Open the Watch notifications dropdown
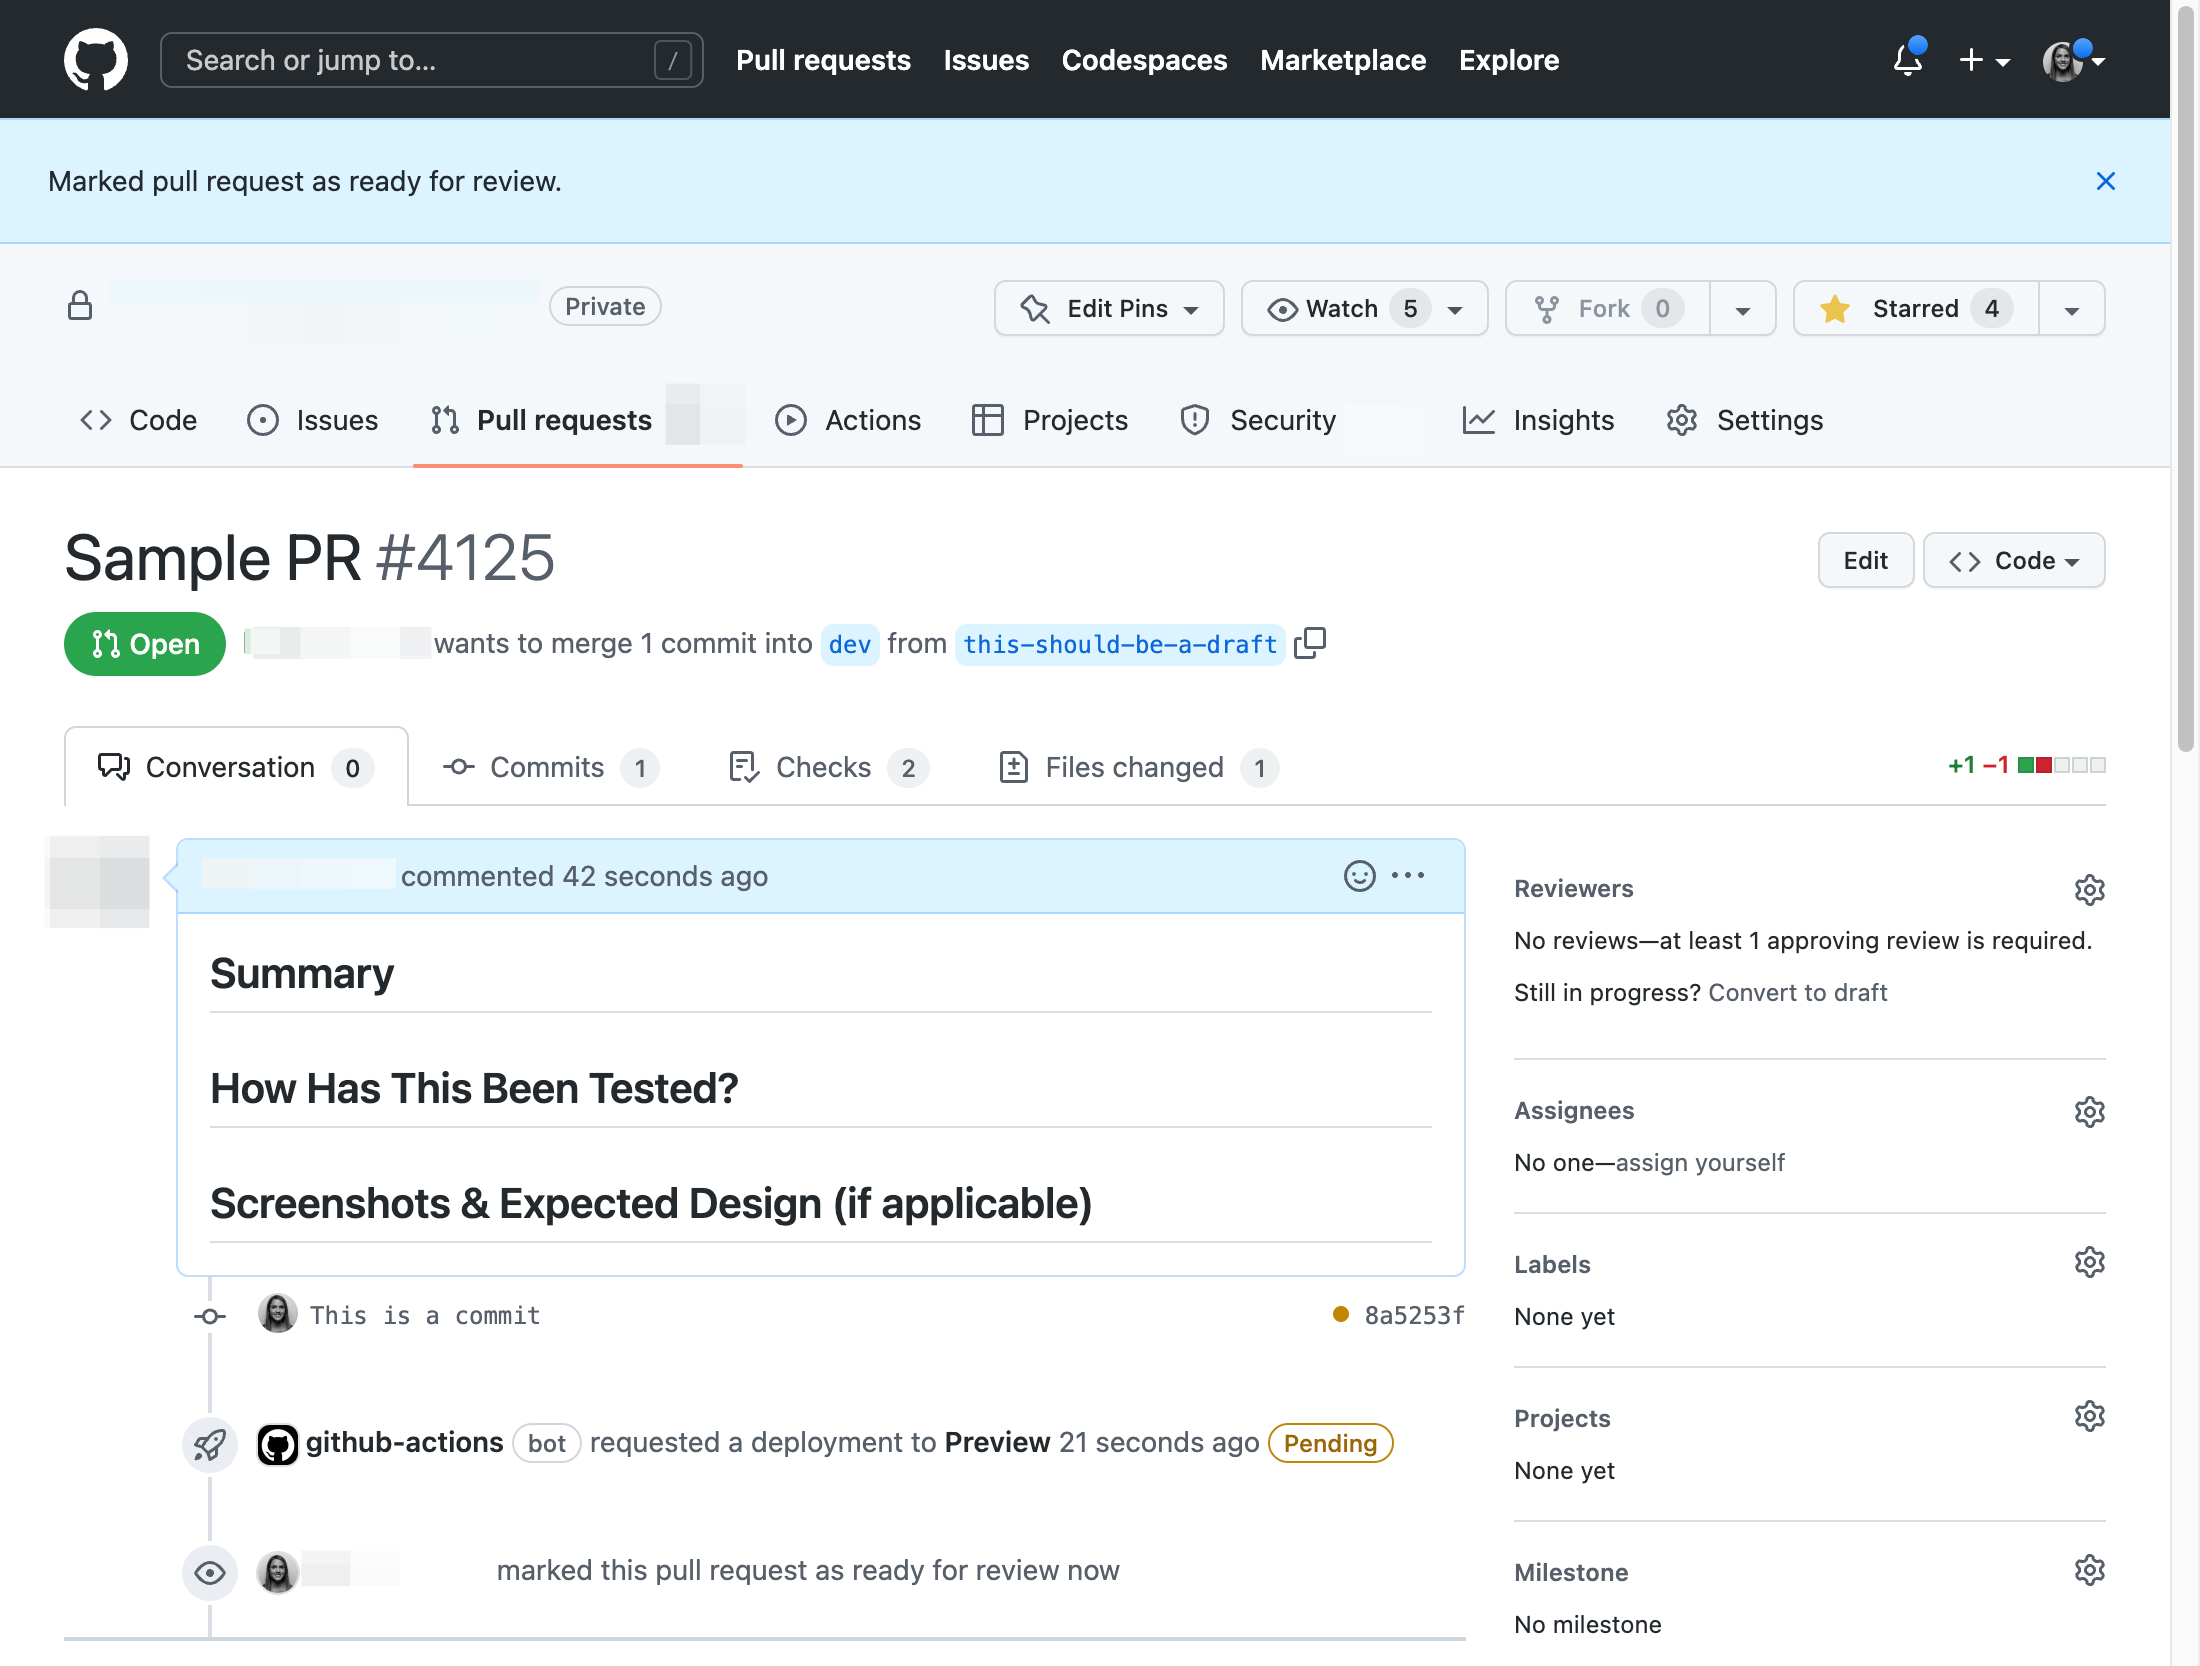The image size is (2200, 1666). (1364, 308)
